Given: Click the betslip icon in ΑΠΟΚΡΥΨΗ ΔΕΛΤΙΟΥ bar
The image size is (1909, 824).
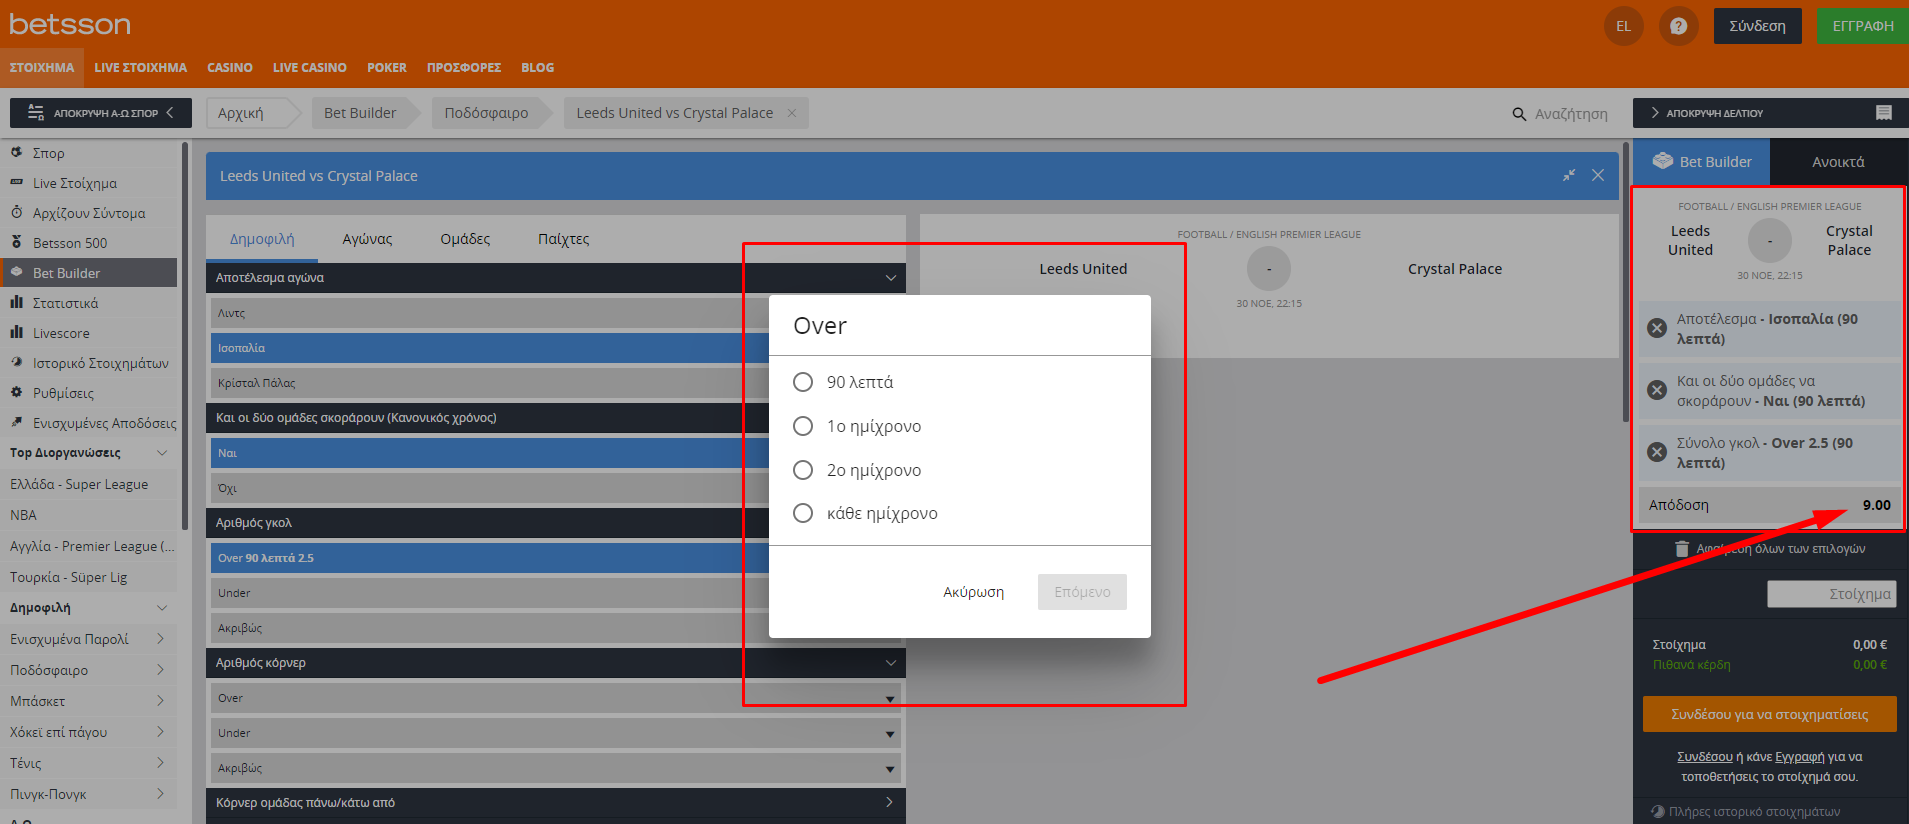Looking at the screenshot, I should coord(1884,113).
